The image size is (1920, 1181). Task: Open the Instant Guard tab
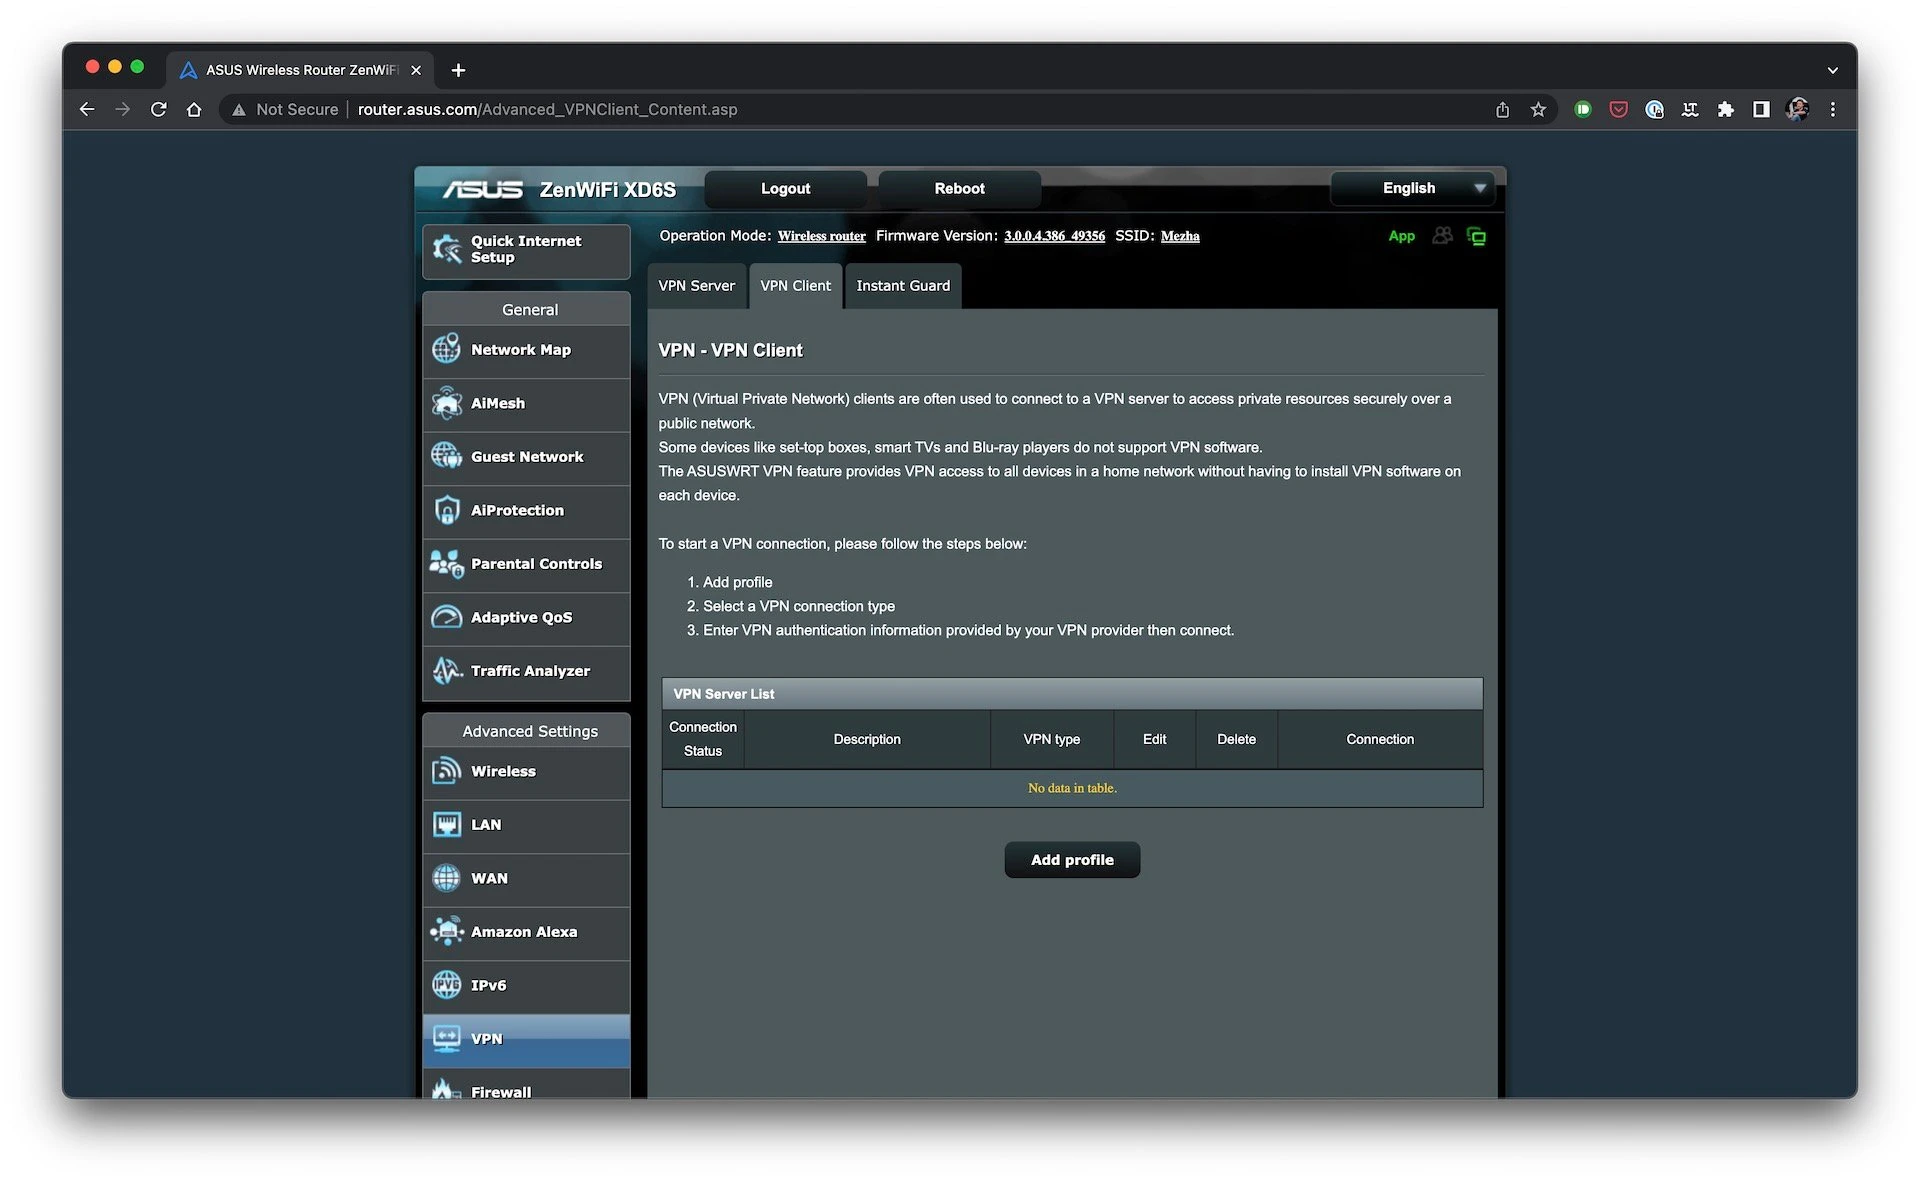(903, 286)
